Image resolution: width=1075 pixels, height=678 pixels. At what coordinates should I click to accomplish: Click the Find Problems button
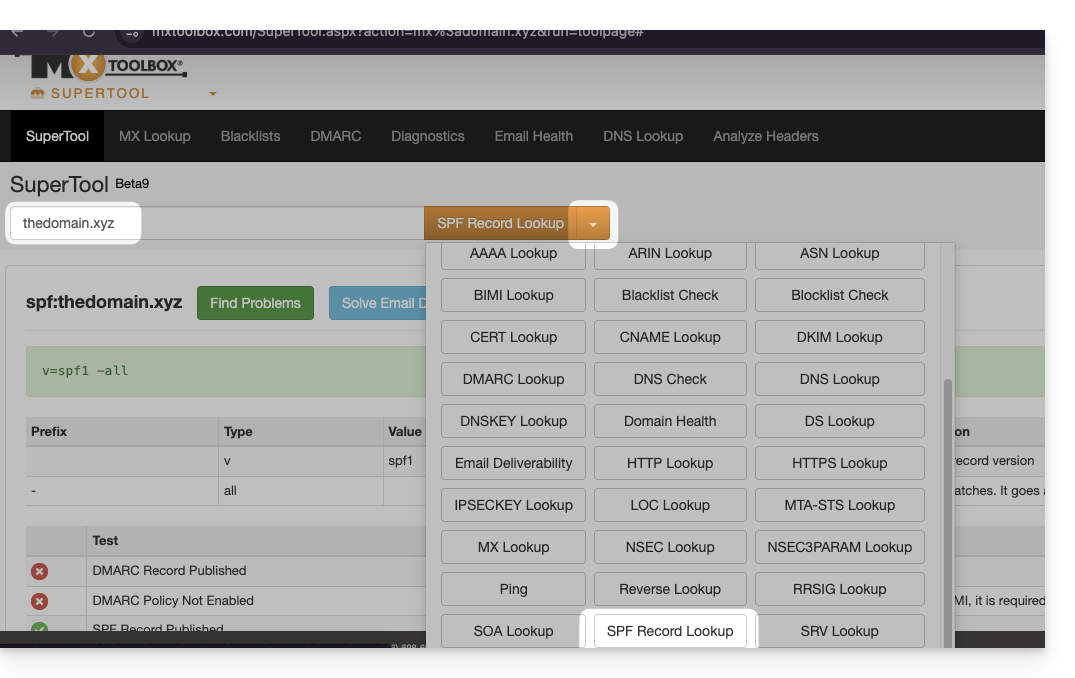(255, 303)
